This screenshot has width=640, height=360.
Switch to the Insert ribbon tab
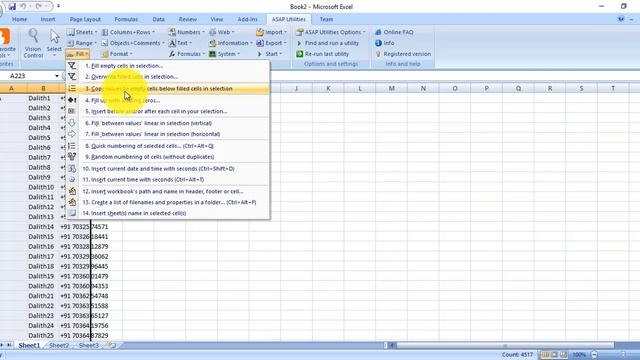48,19
